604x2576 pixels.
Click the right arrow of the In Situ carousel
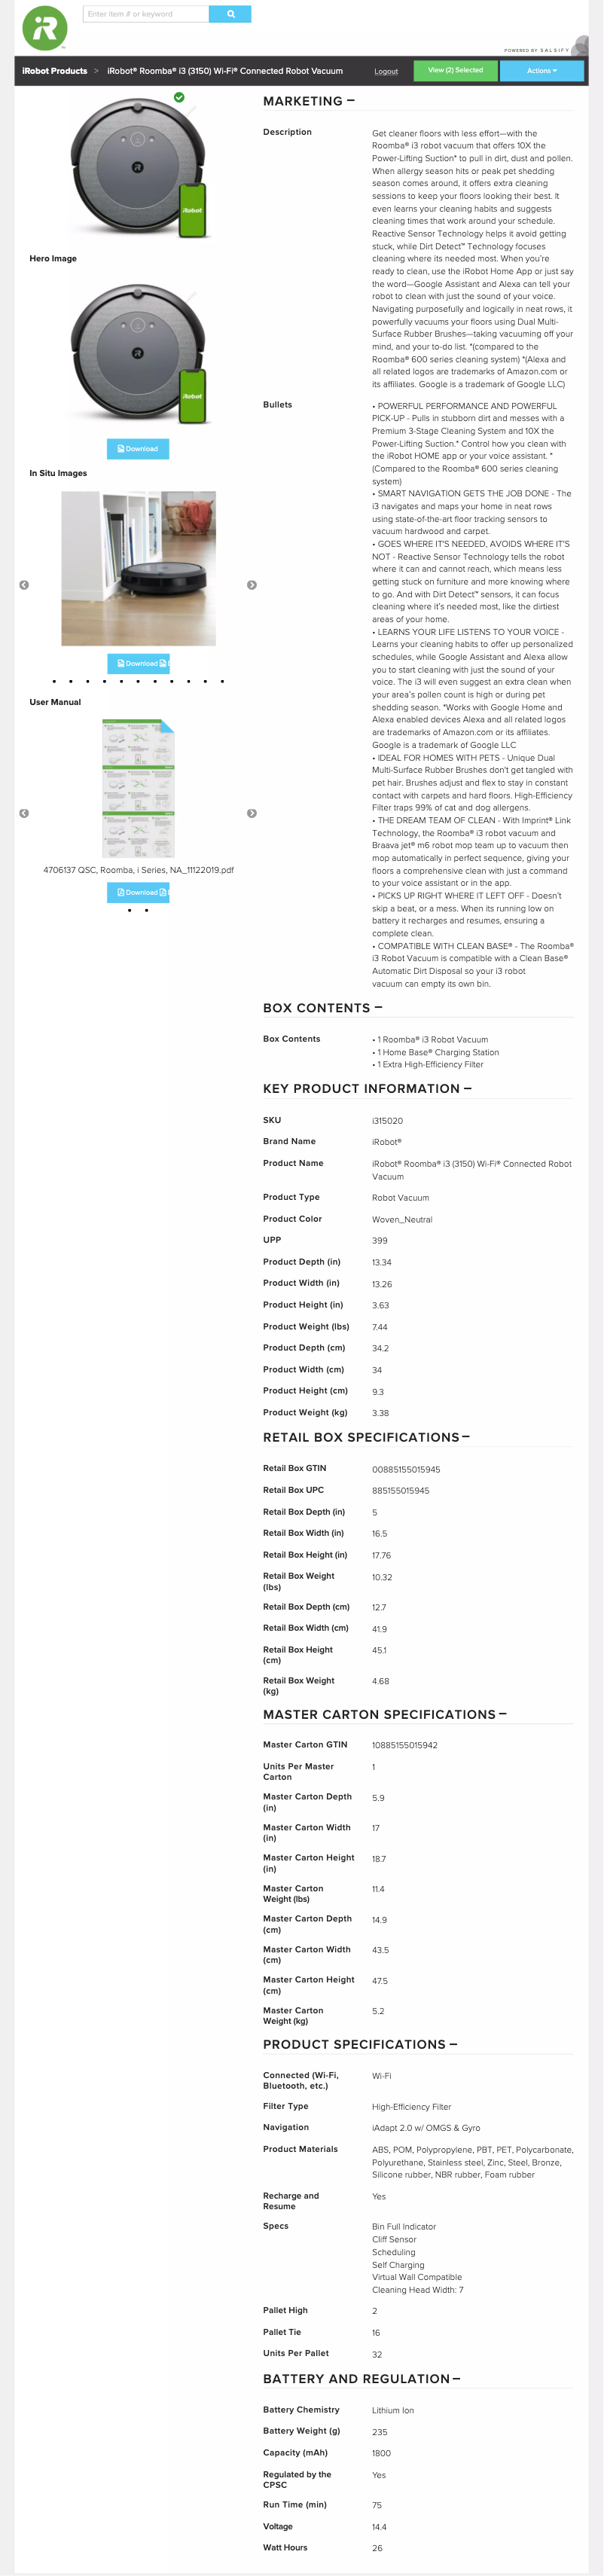[x=252, y=584]
